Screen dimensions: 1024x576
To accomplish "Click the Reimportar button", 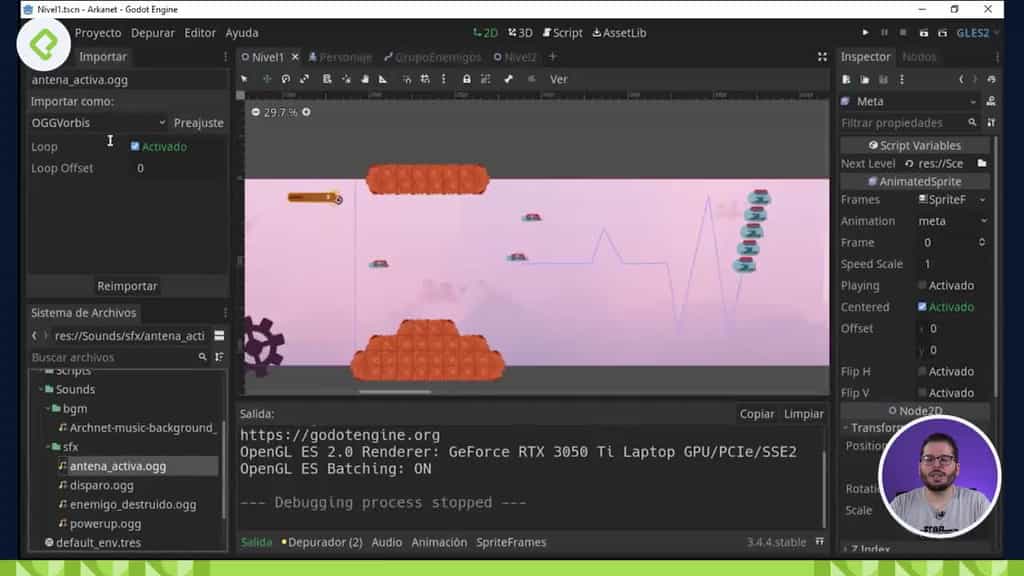I will point(127,286).
